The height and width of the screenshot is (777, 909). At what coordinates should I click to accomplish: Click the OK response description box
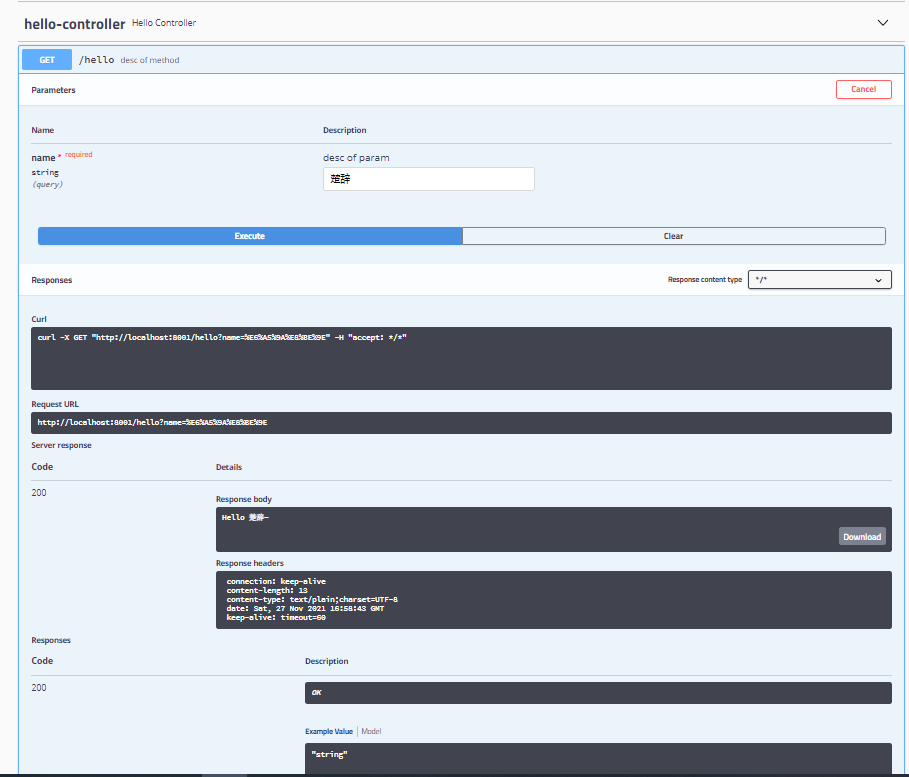(597, 692)
